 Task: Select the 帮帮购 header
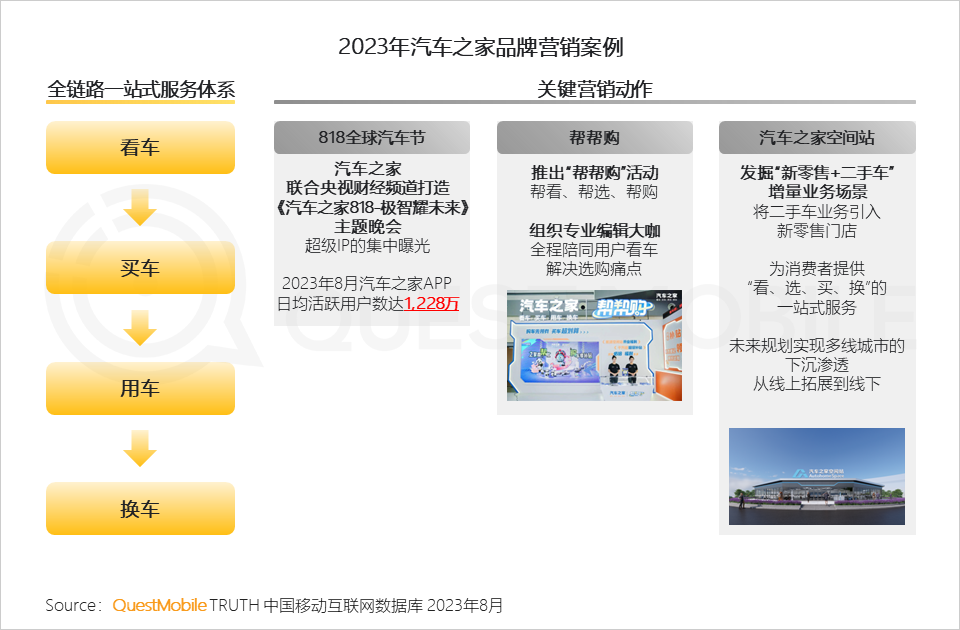[594, 137]
